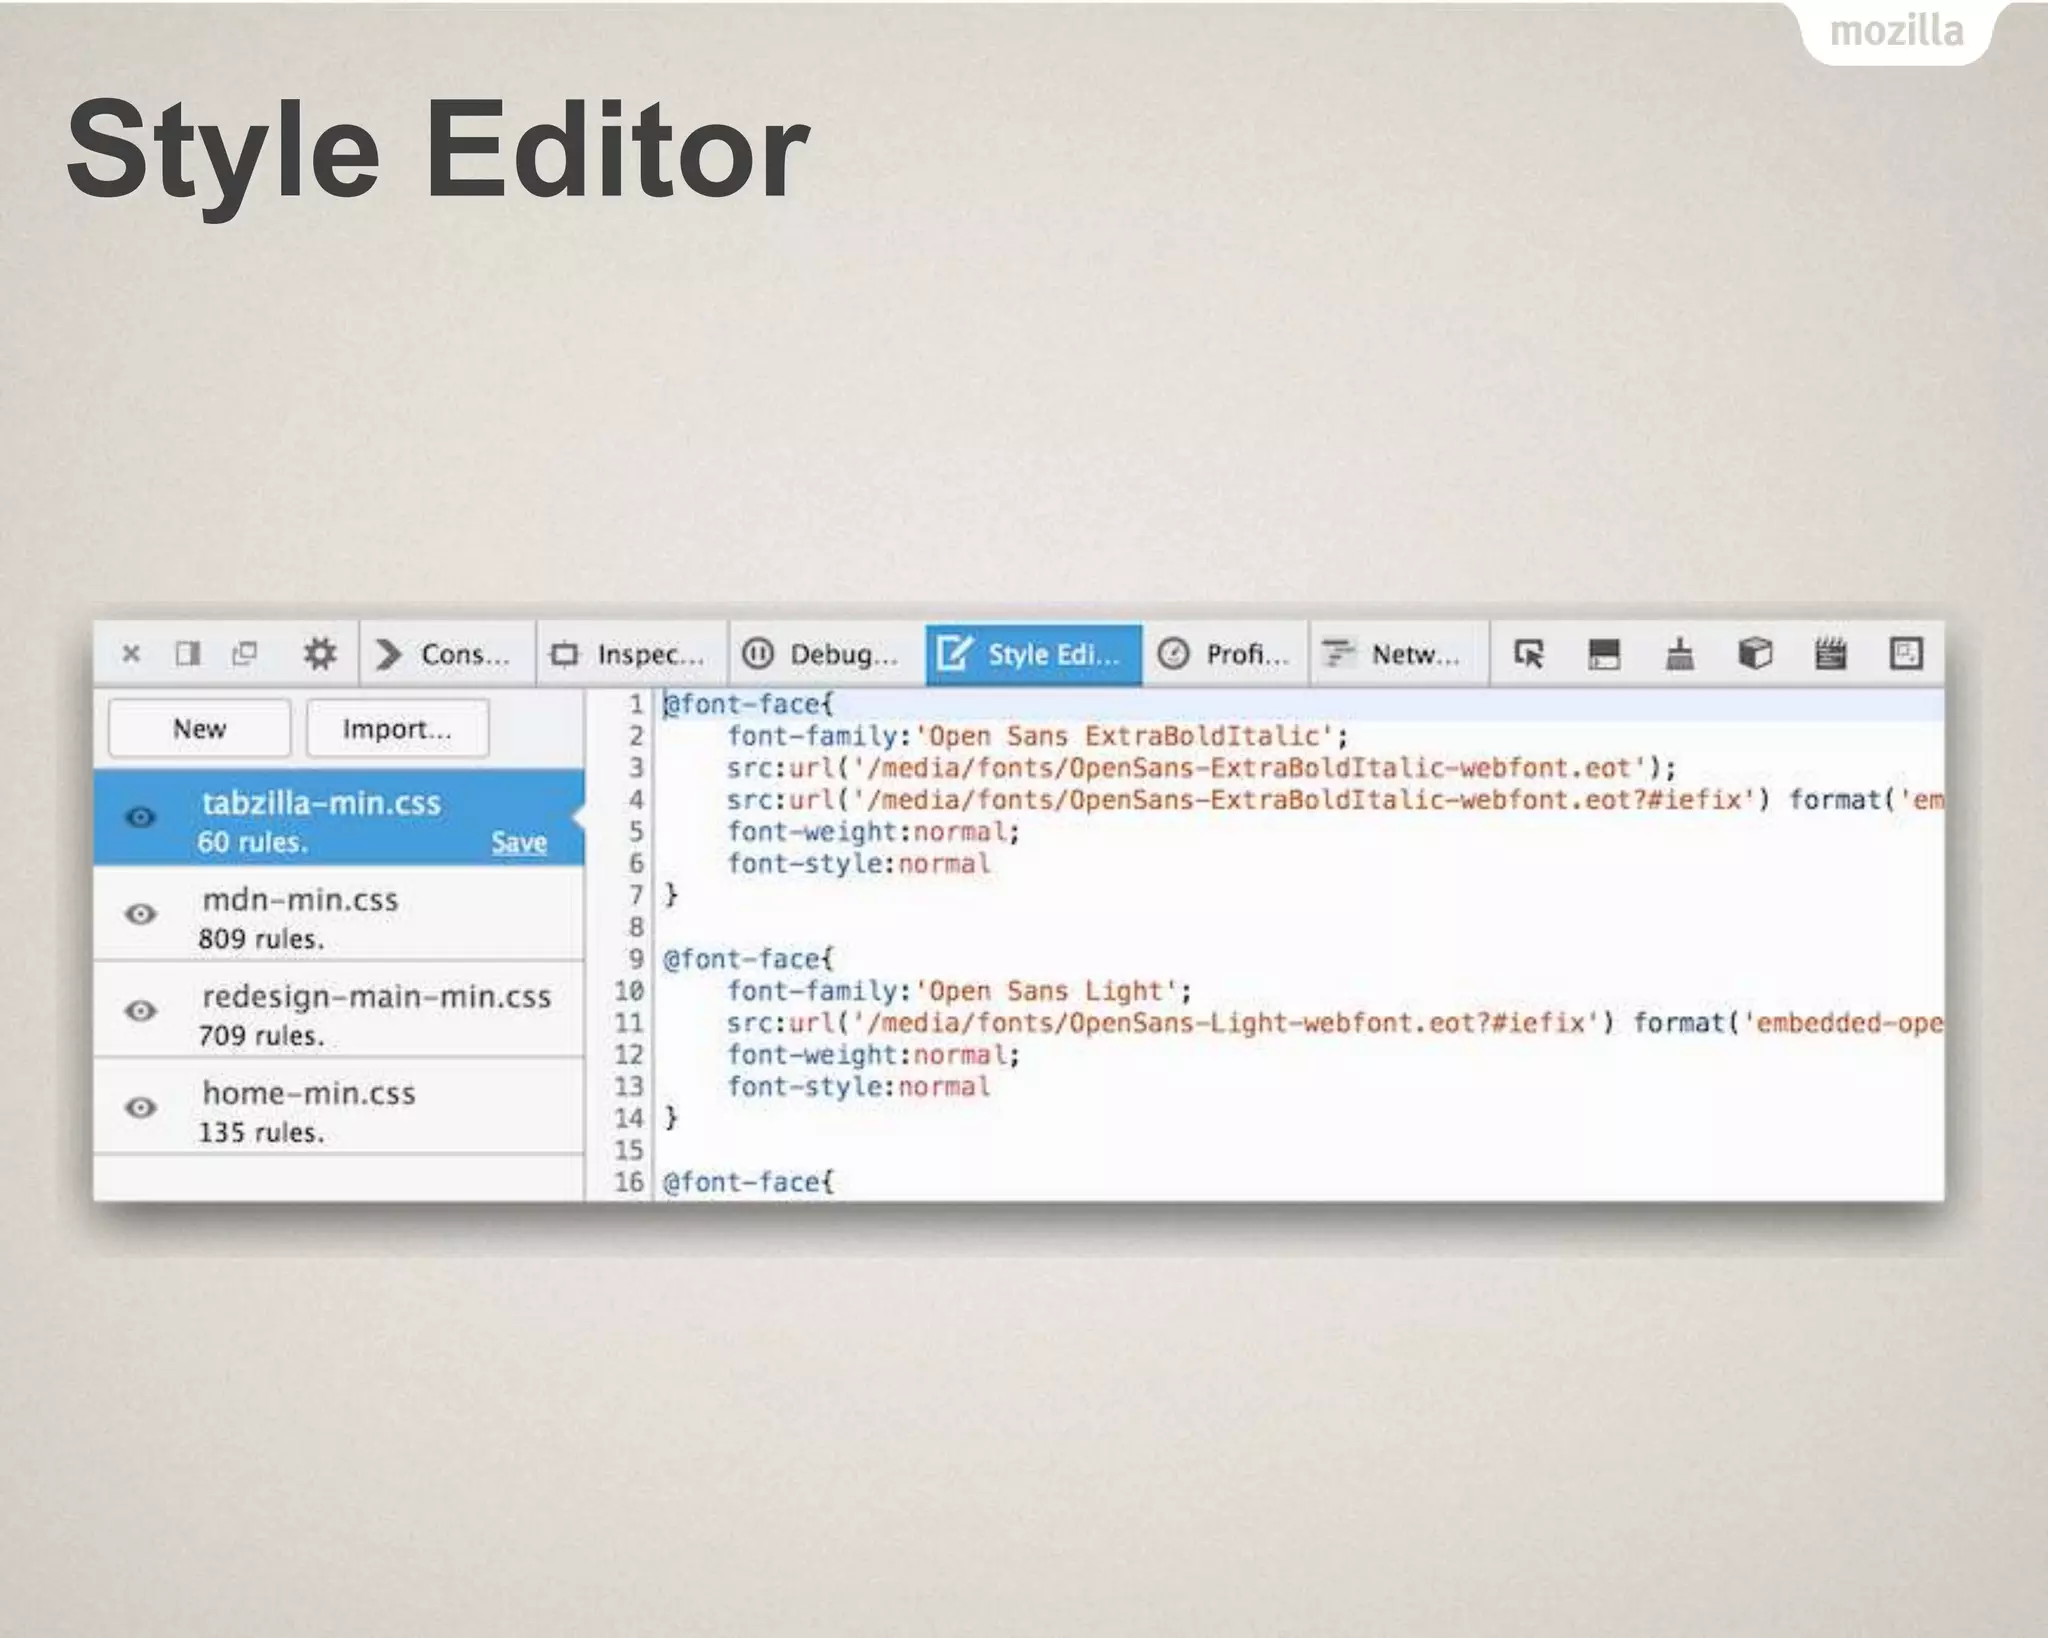Open toolbox in separate window icon
The image size is (2048, 1638).
[245, 654]
